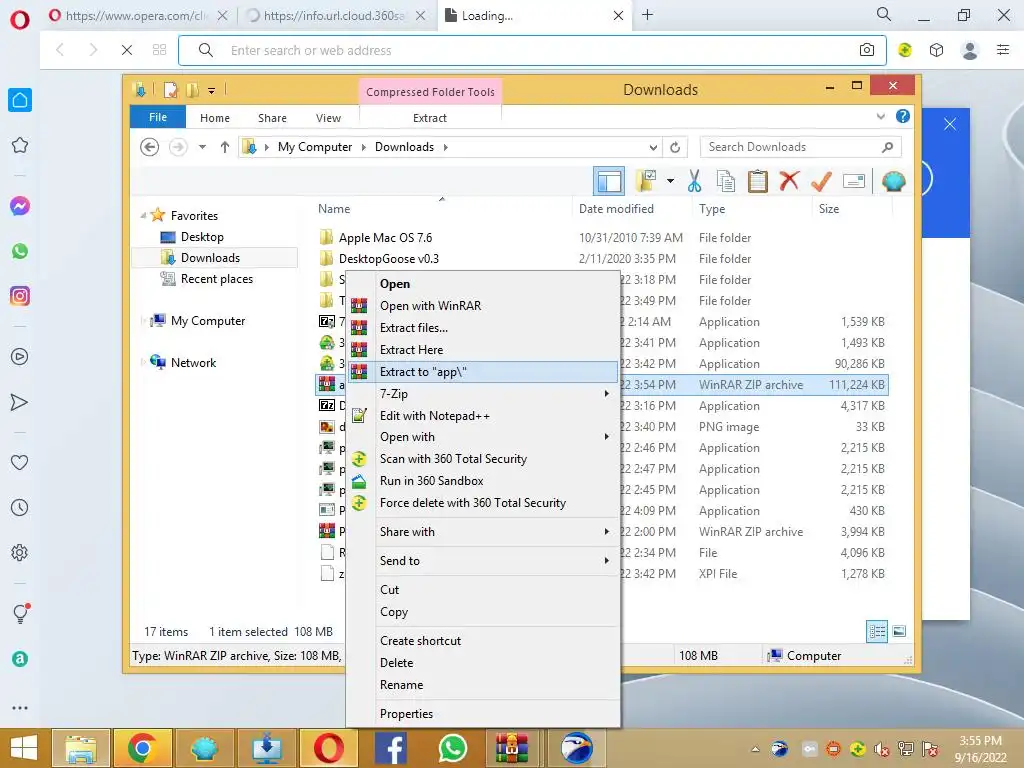Open Desktop in Favorites
Viewport: 1024px width, 768px height.
[x=202, y=237]
